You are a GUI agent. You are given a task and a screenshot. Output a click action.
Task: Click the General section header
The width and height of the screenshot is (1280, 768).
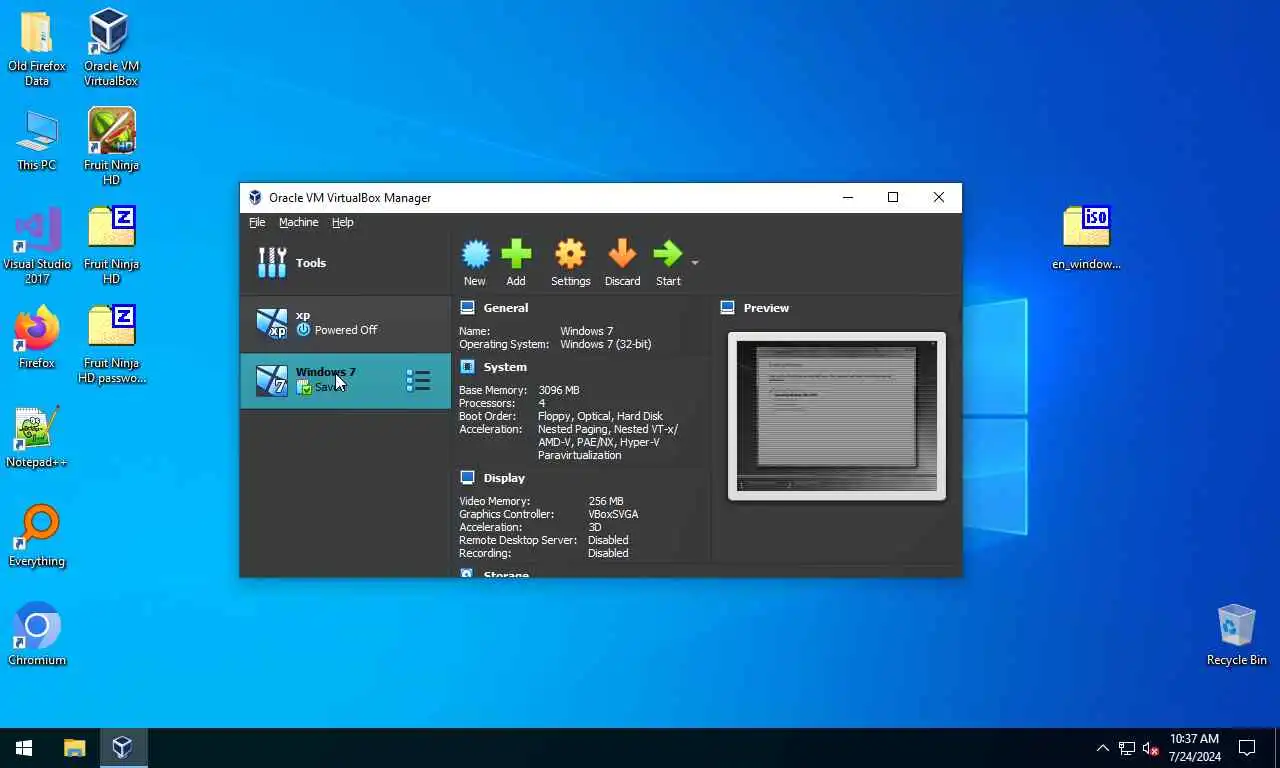click(505, 308)
